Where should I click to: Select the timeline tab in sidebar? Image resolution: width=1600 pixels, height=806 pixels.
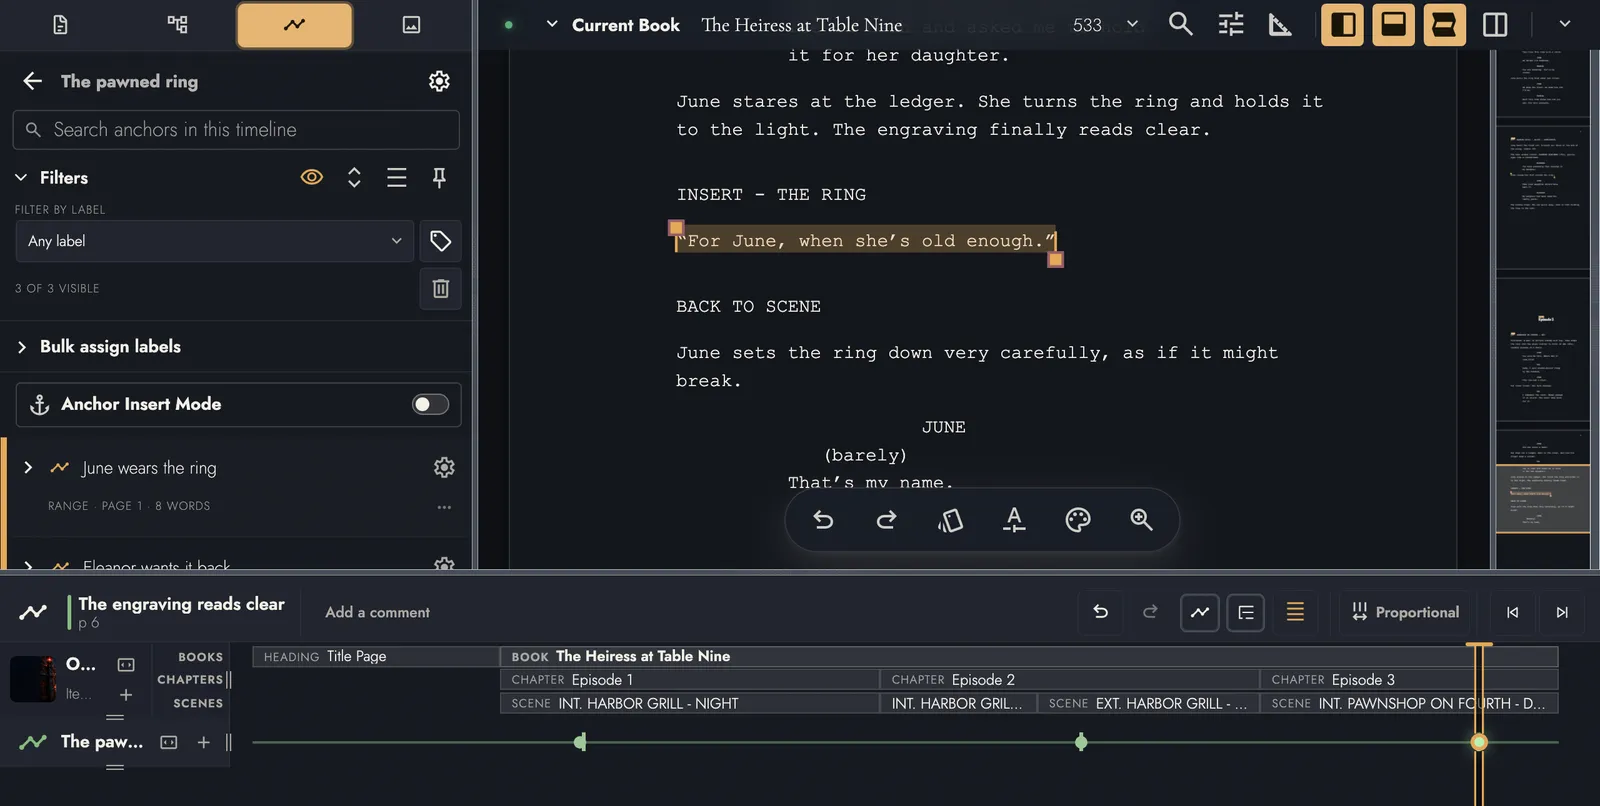click(294, 25)
